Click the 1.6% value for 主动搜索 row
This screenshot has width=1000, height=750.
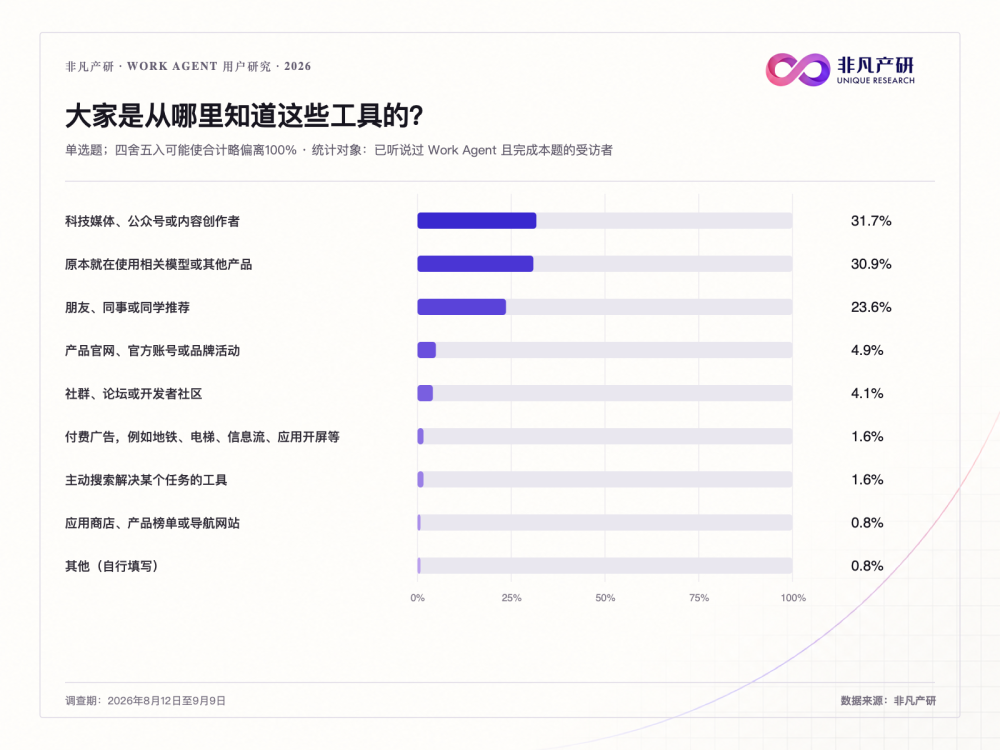867,480
